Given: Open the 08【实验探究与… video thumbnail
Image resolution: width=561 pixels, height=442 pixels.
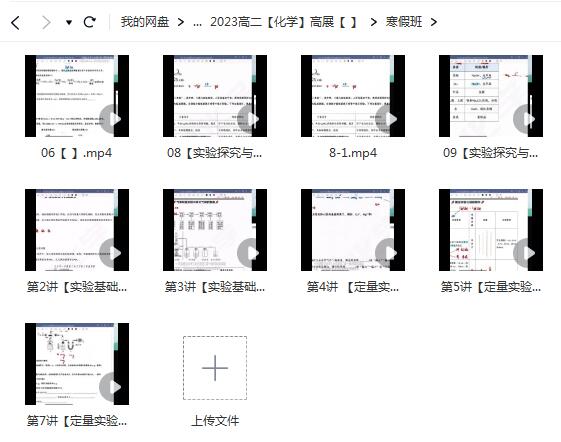Looking at the screenshot, I should coord(215,96).
